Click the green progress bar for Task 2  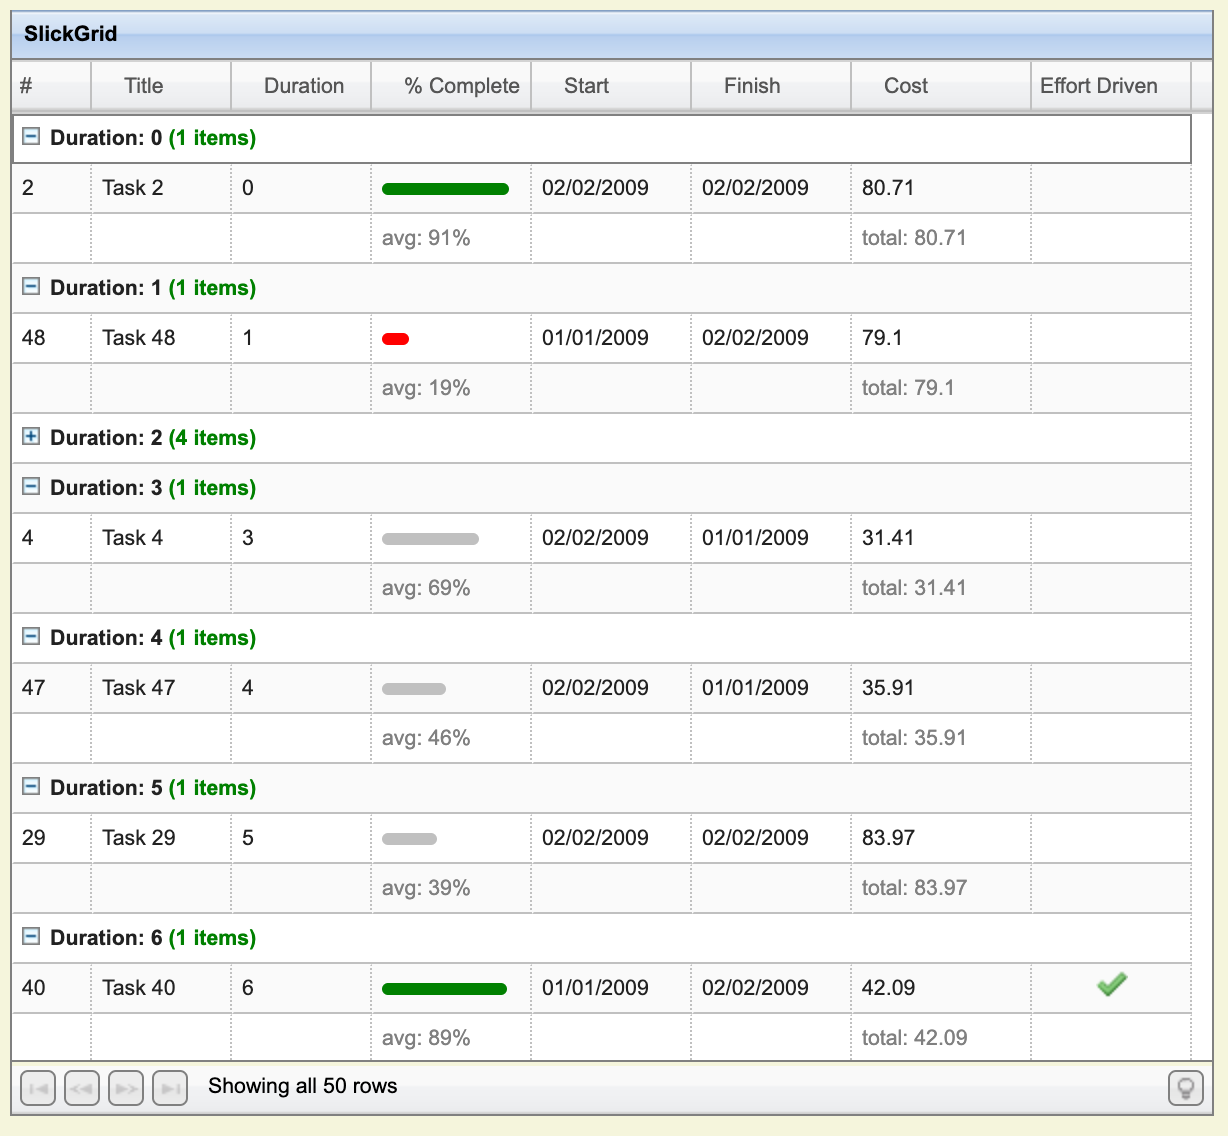pos(444,188)
